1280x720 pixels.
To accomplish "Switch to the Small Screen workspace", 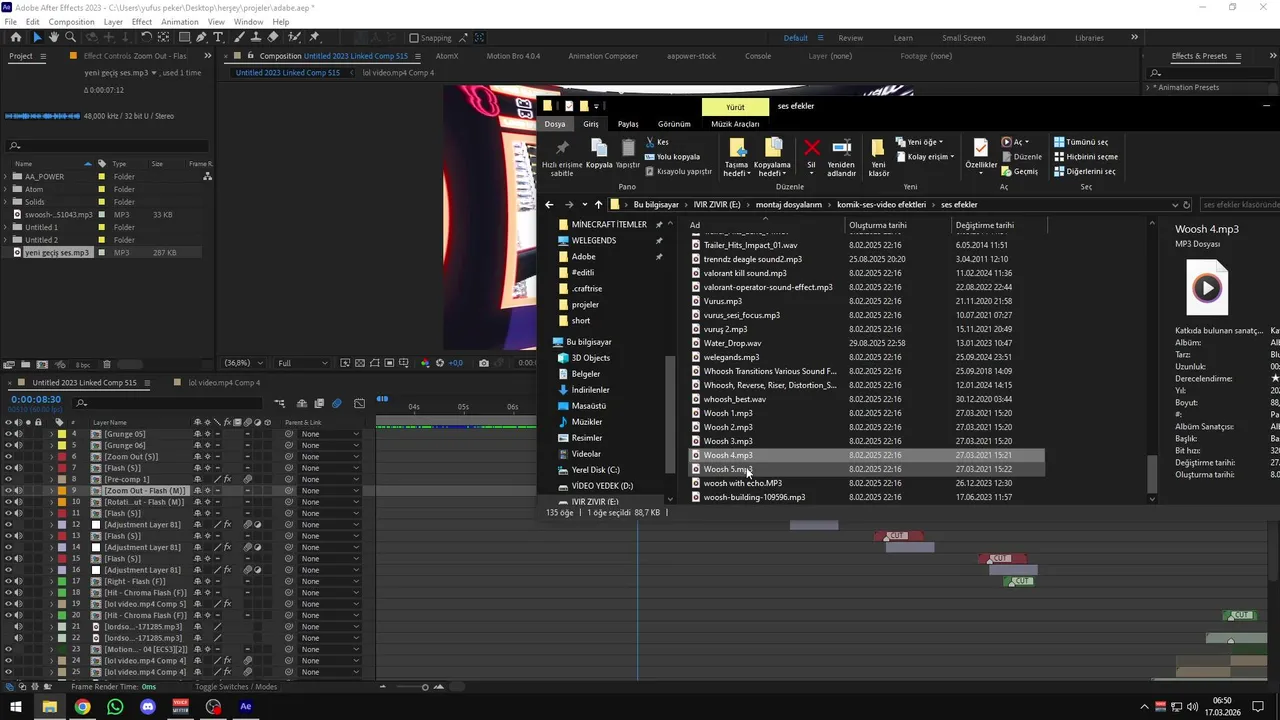I will tap(963, 38).
